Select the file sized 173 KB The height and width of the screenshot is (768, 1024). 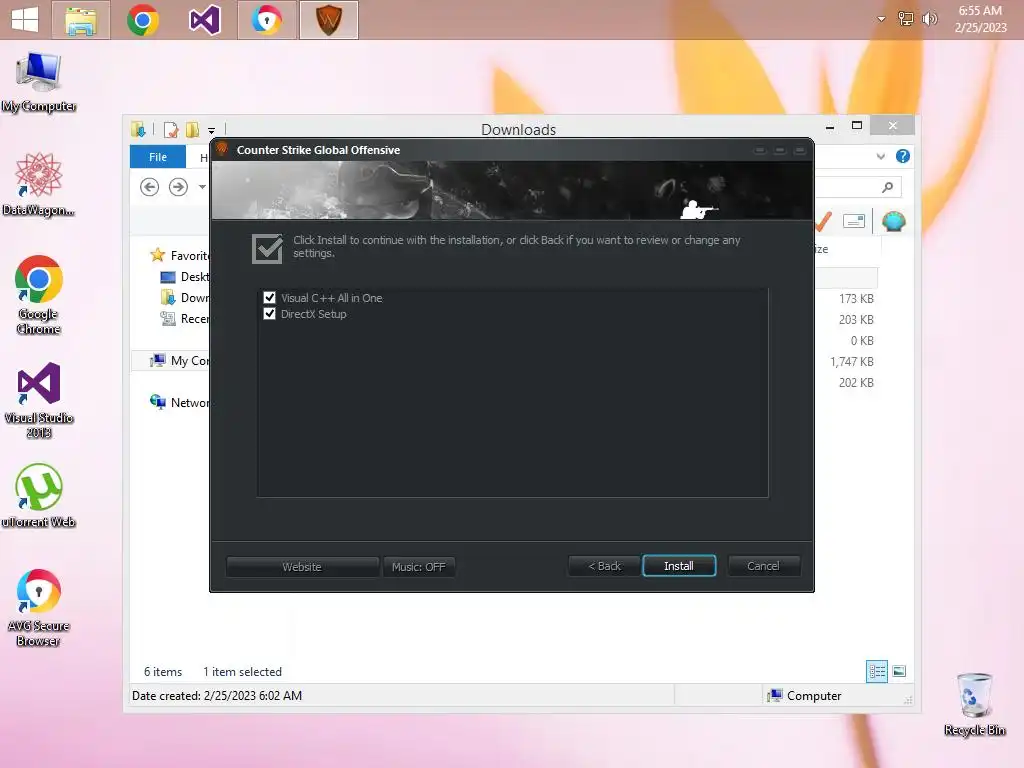pos(856,299)
